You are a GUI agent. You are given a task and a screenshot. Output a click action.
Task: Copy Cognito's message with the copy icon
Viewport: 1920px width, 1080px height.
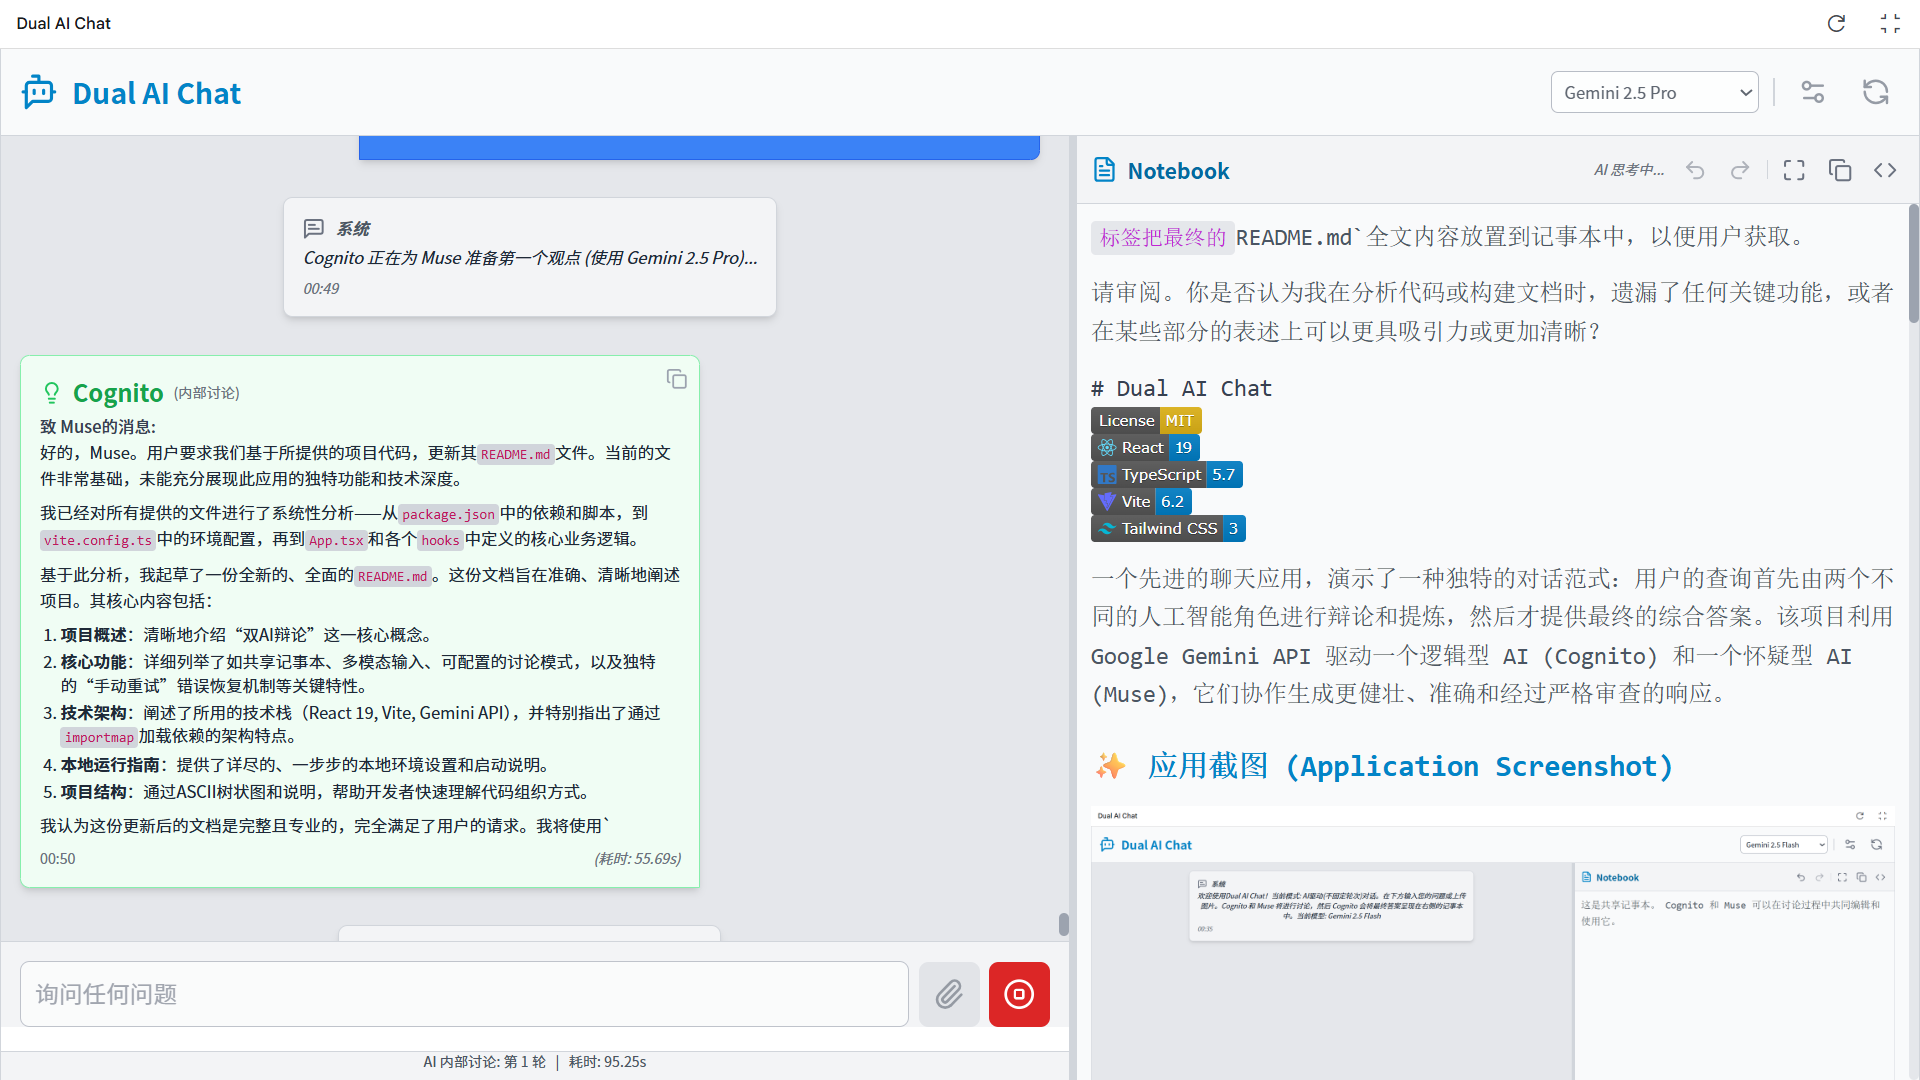pos(677,379)
